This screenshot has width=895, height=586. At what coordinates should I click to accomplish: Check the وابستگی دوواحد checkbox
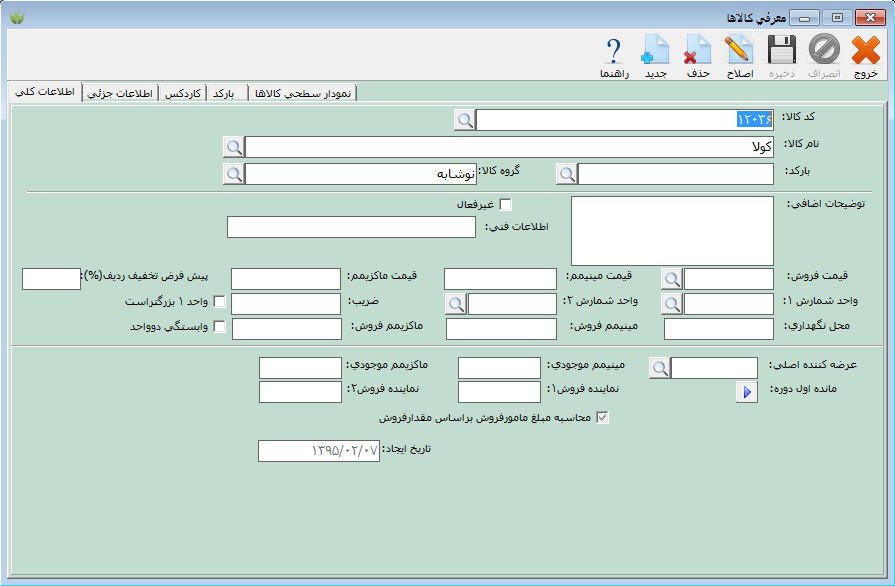pos(219,327)
